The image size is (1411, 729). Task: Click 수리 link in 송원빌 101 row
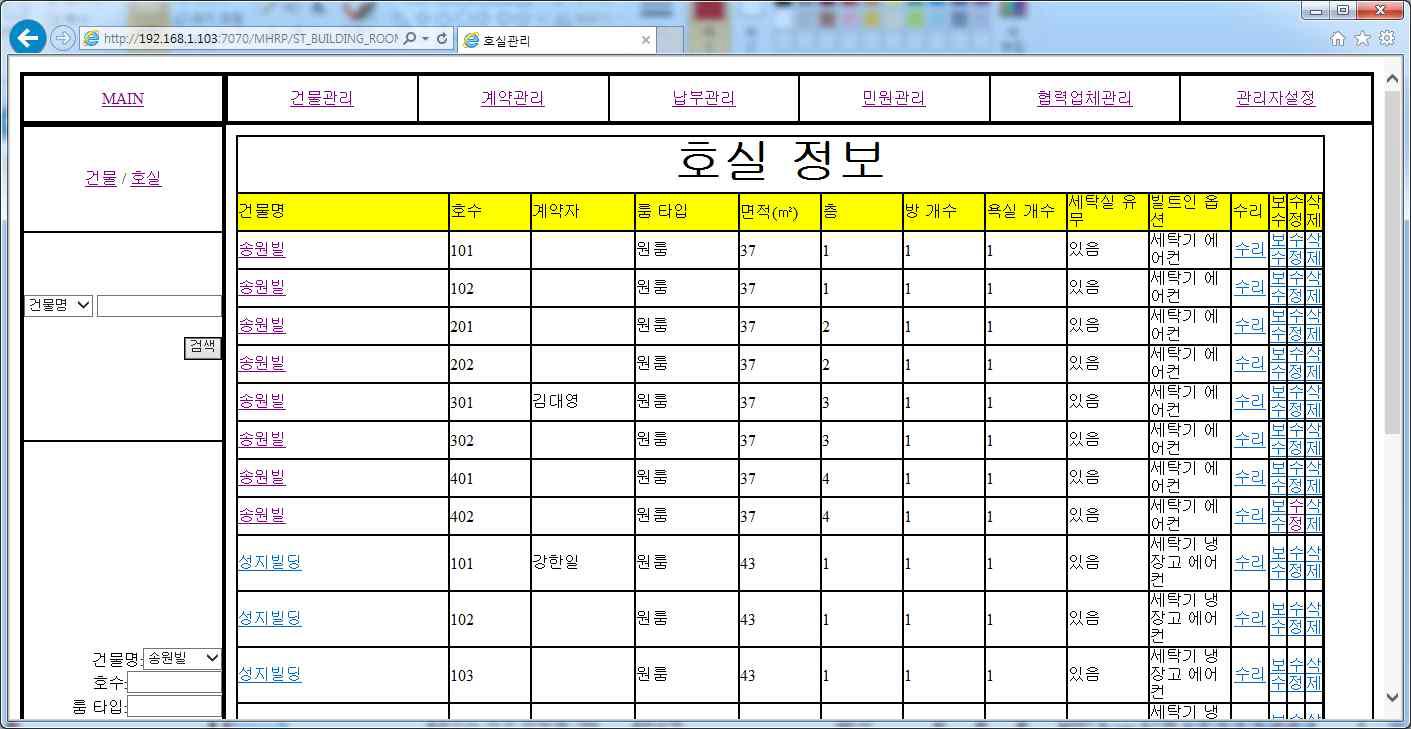point(1249,250)
